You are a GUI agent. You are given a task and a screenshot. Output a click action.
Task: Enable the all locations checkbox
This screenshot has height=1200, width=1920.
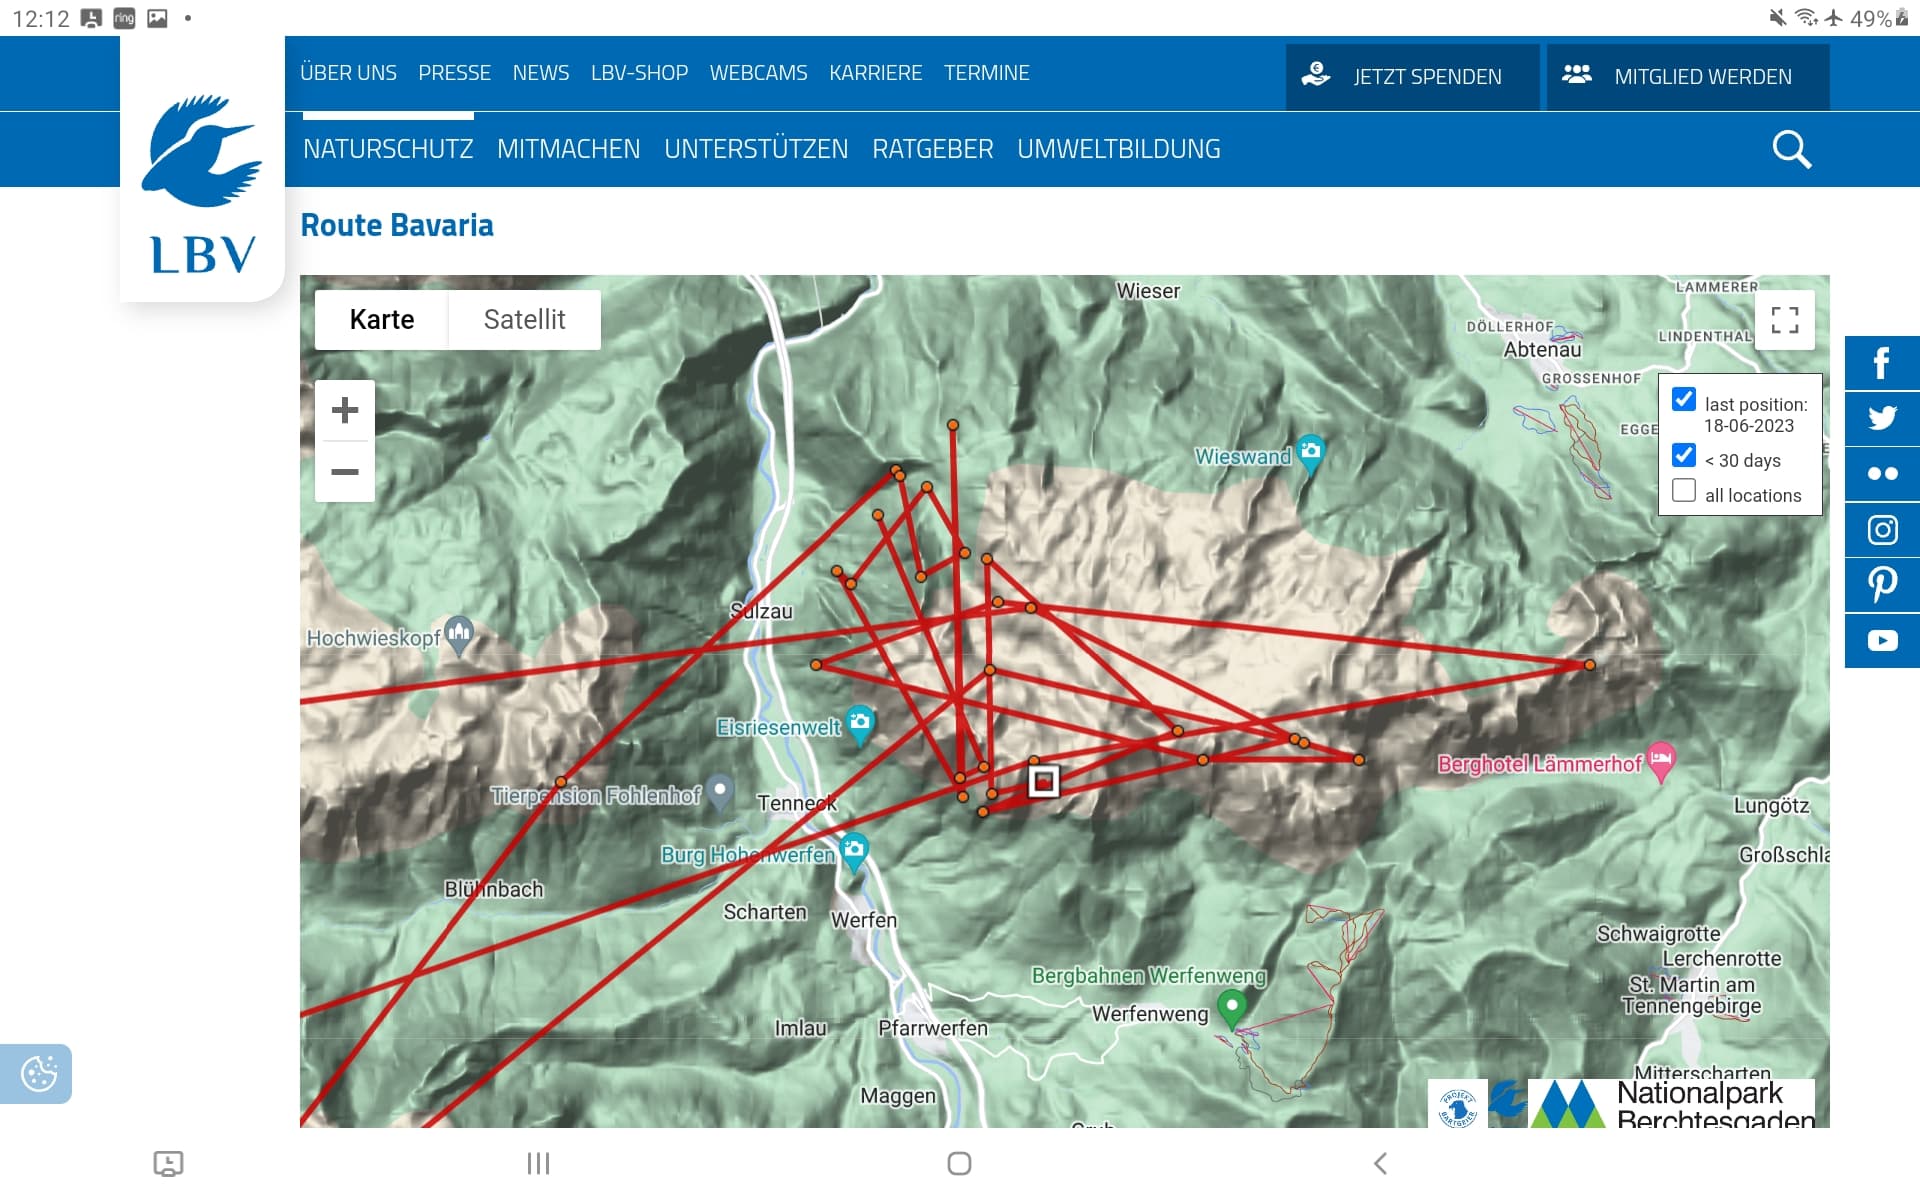(x=1684, y=491)
